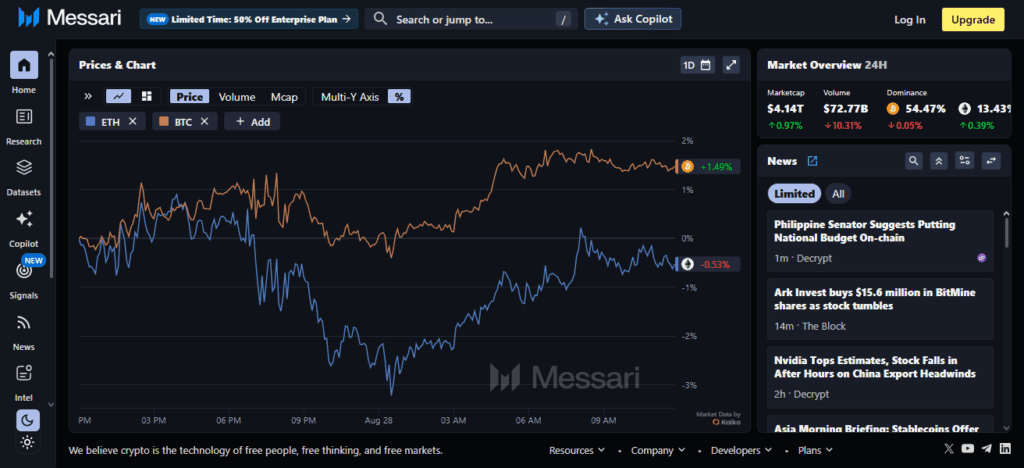Expand the Resources footer menu
The width and height of the screenshot is (1024, 468).
click(x=577, y=450)
